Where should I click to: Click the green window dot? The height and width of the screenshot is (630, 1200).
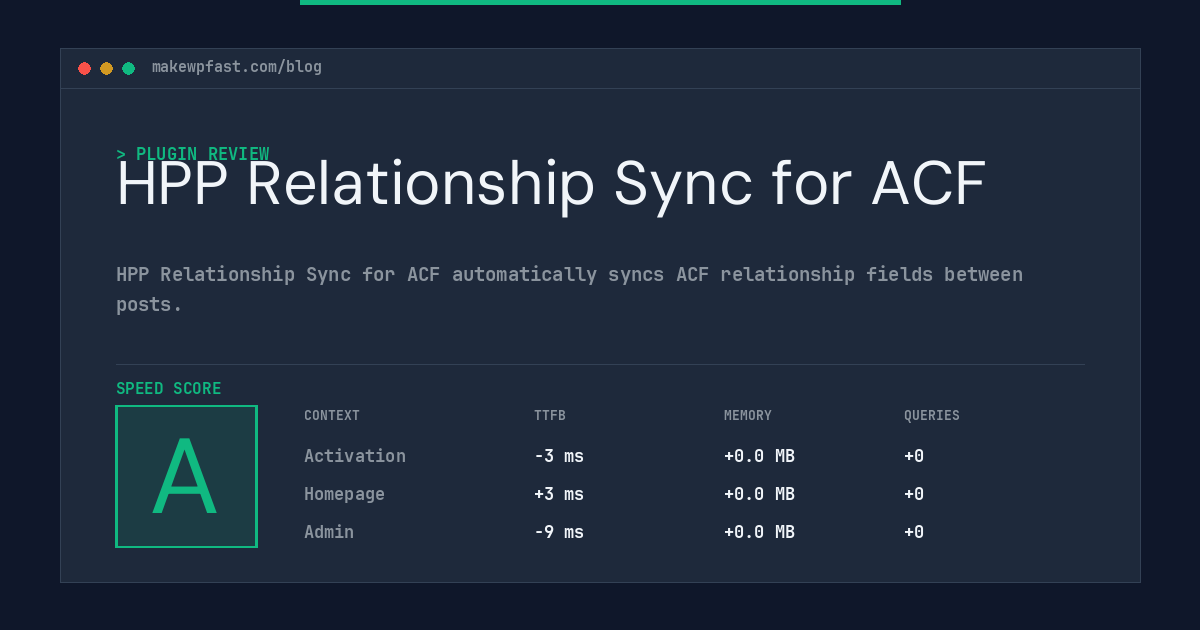coord(128,68)
